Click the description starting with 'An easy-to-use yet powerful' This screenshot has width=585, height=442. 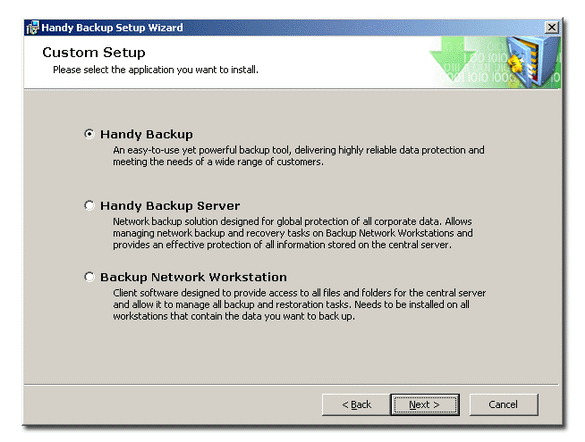click(298, 156)
